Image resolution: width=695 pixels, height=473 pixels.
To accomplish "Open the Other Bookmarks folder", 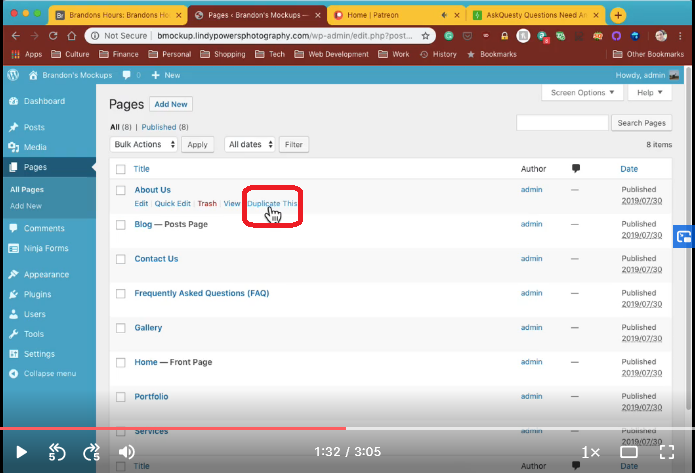I will pyautogui.click(x=648, y=54).
